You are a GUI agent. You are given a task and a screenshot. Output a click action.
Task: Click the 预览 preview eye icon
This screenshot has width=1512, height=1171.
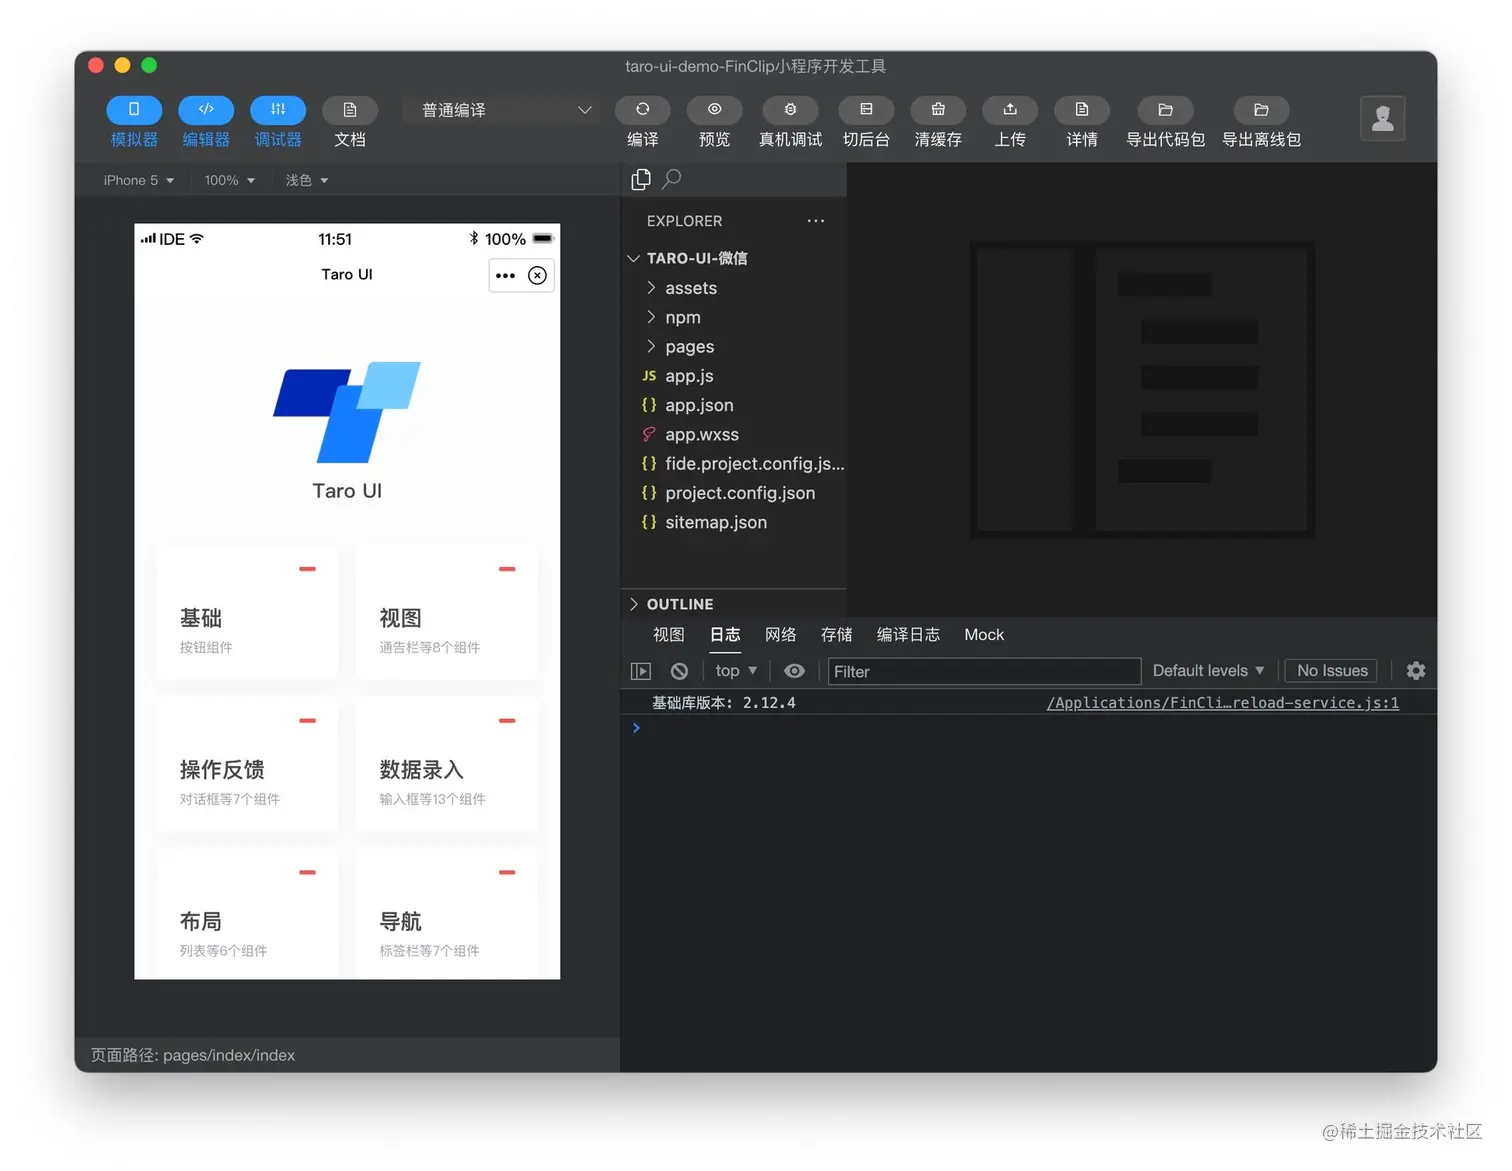(715, 110)
